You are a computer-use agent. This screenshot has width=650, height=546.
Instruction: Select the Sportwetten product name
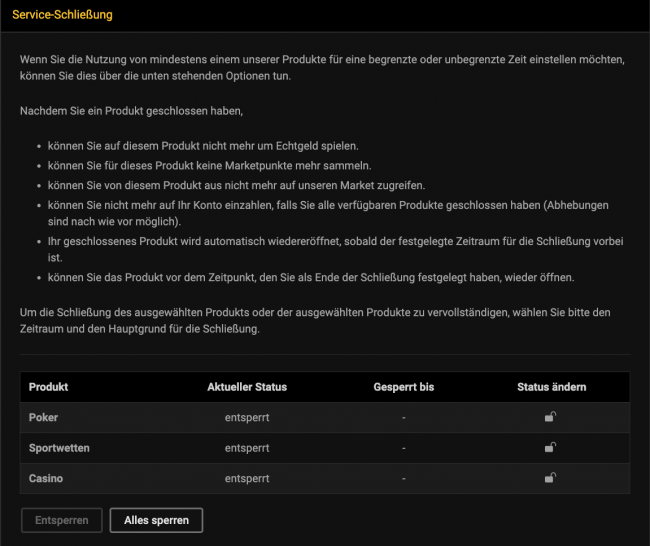click(x=59, y=448)
